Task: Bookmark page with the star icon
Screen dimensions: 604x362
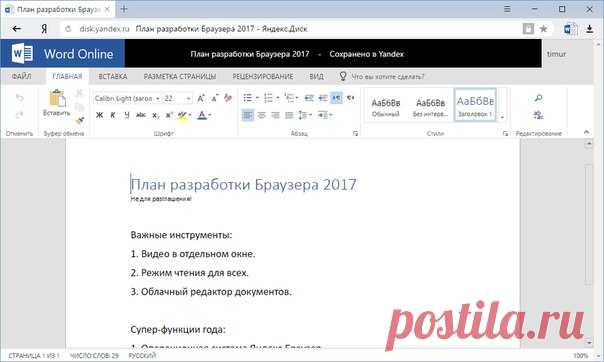Action: (544, 29)
